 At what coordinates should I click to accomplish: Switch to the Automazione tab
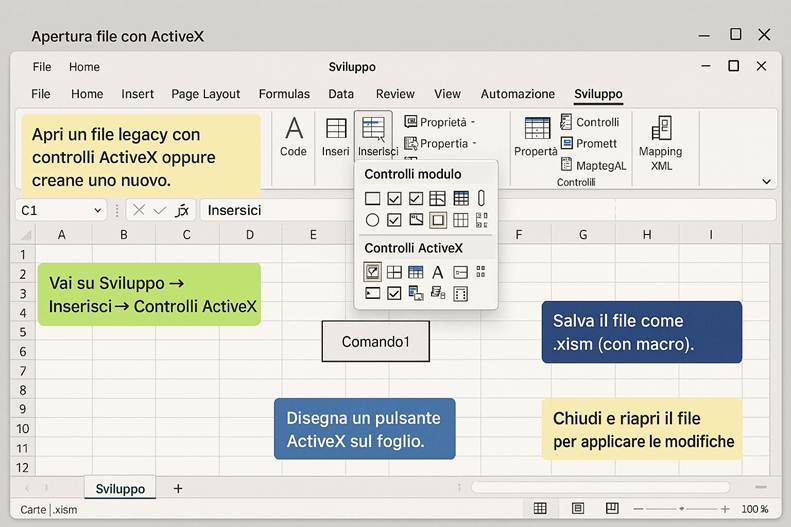pyautogui.click(x=517, y=94)
